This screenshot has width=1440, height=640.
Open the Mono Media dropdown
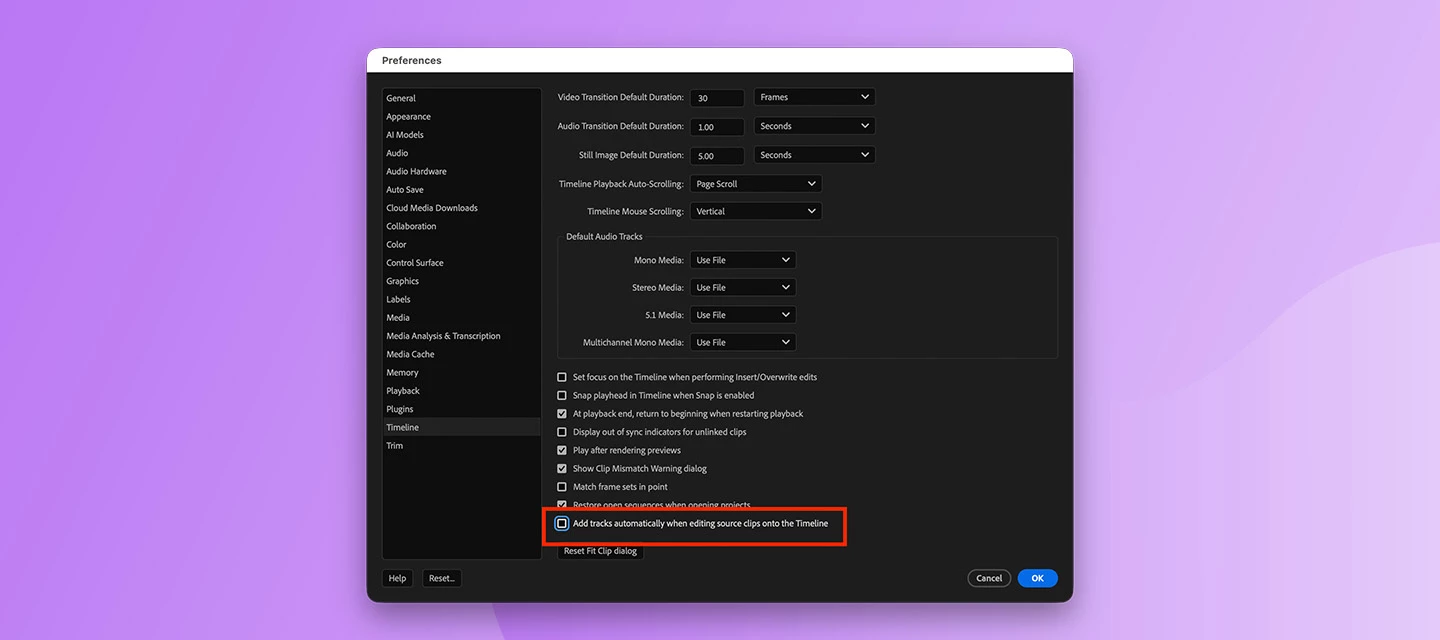tap(744, 260)
